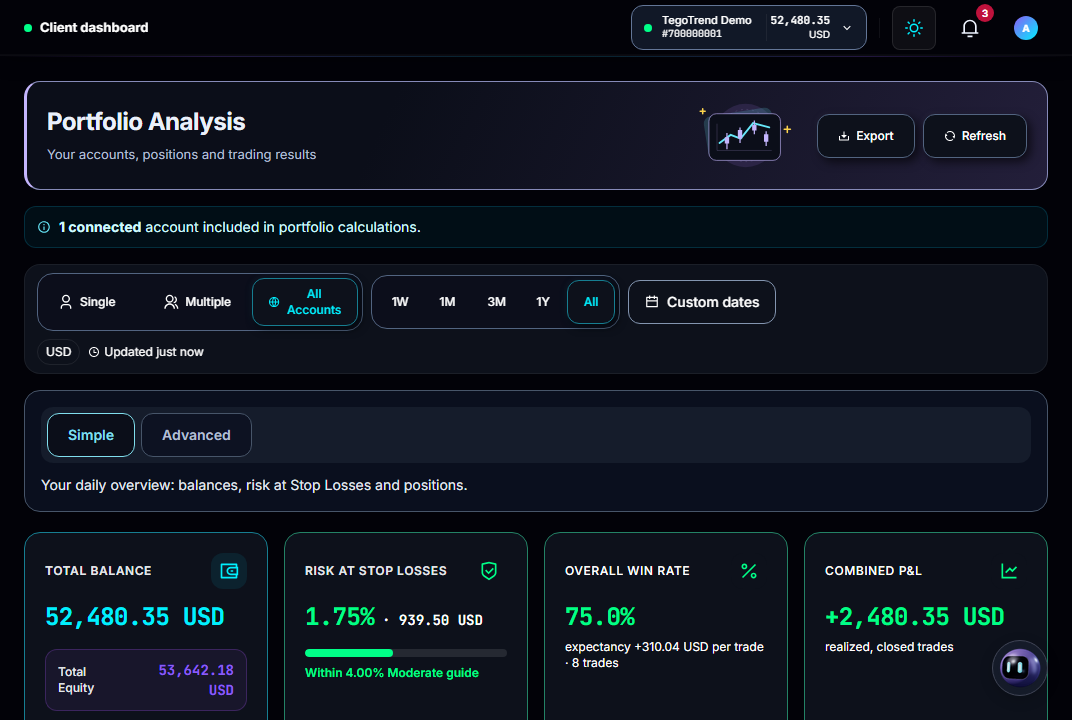Click the shield icon in Risk at Stop Losses
This screenshot has width=1072, height=720.
point(489,571)
